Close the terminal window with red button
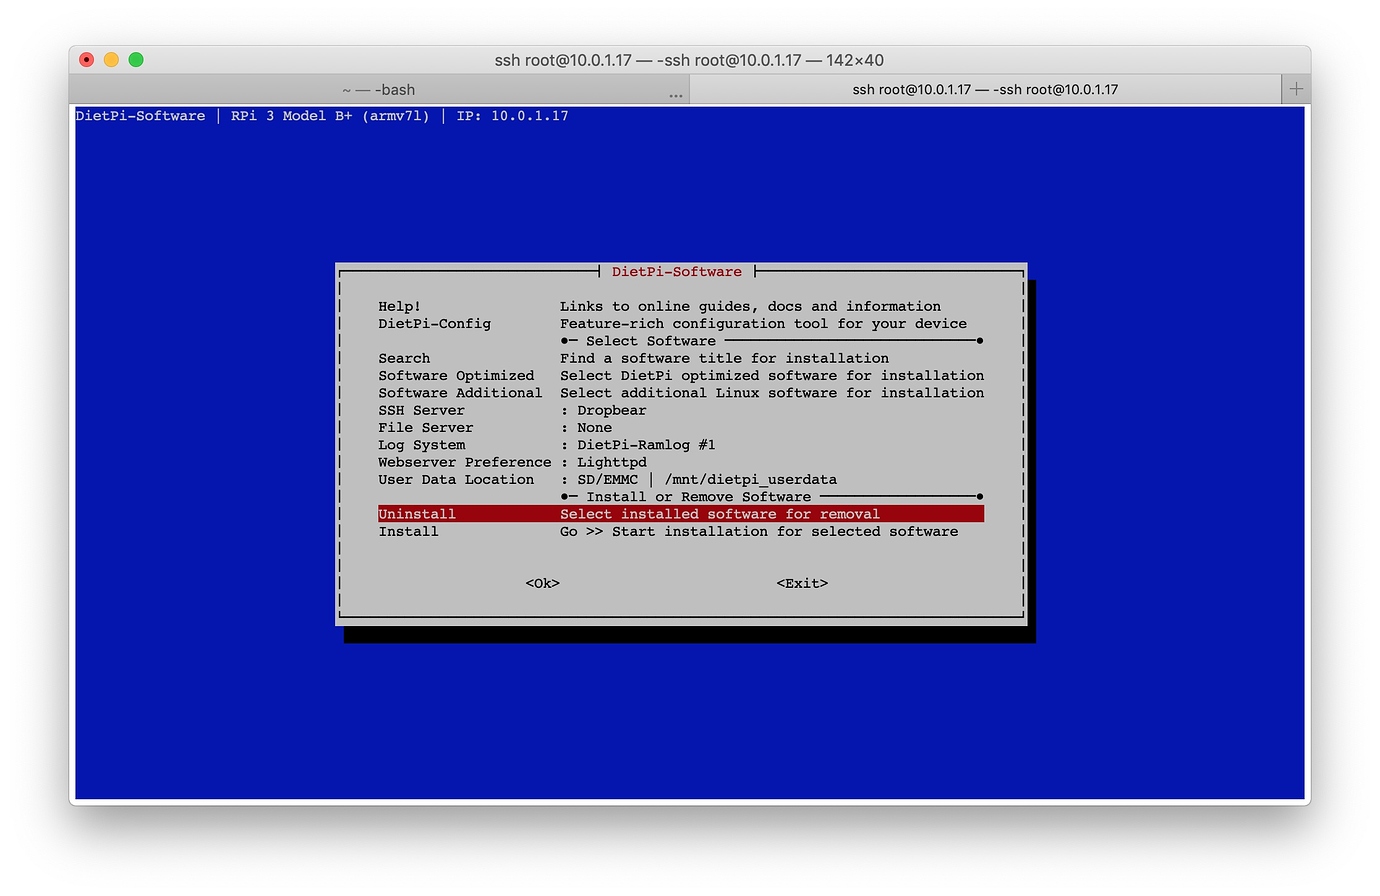The height and width of the screenshot is (896, 1380). pyautogui.click(x=87, y=60)
